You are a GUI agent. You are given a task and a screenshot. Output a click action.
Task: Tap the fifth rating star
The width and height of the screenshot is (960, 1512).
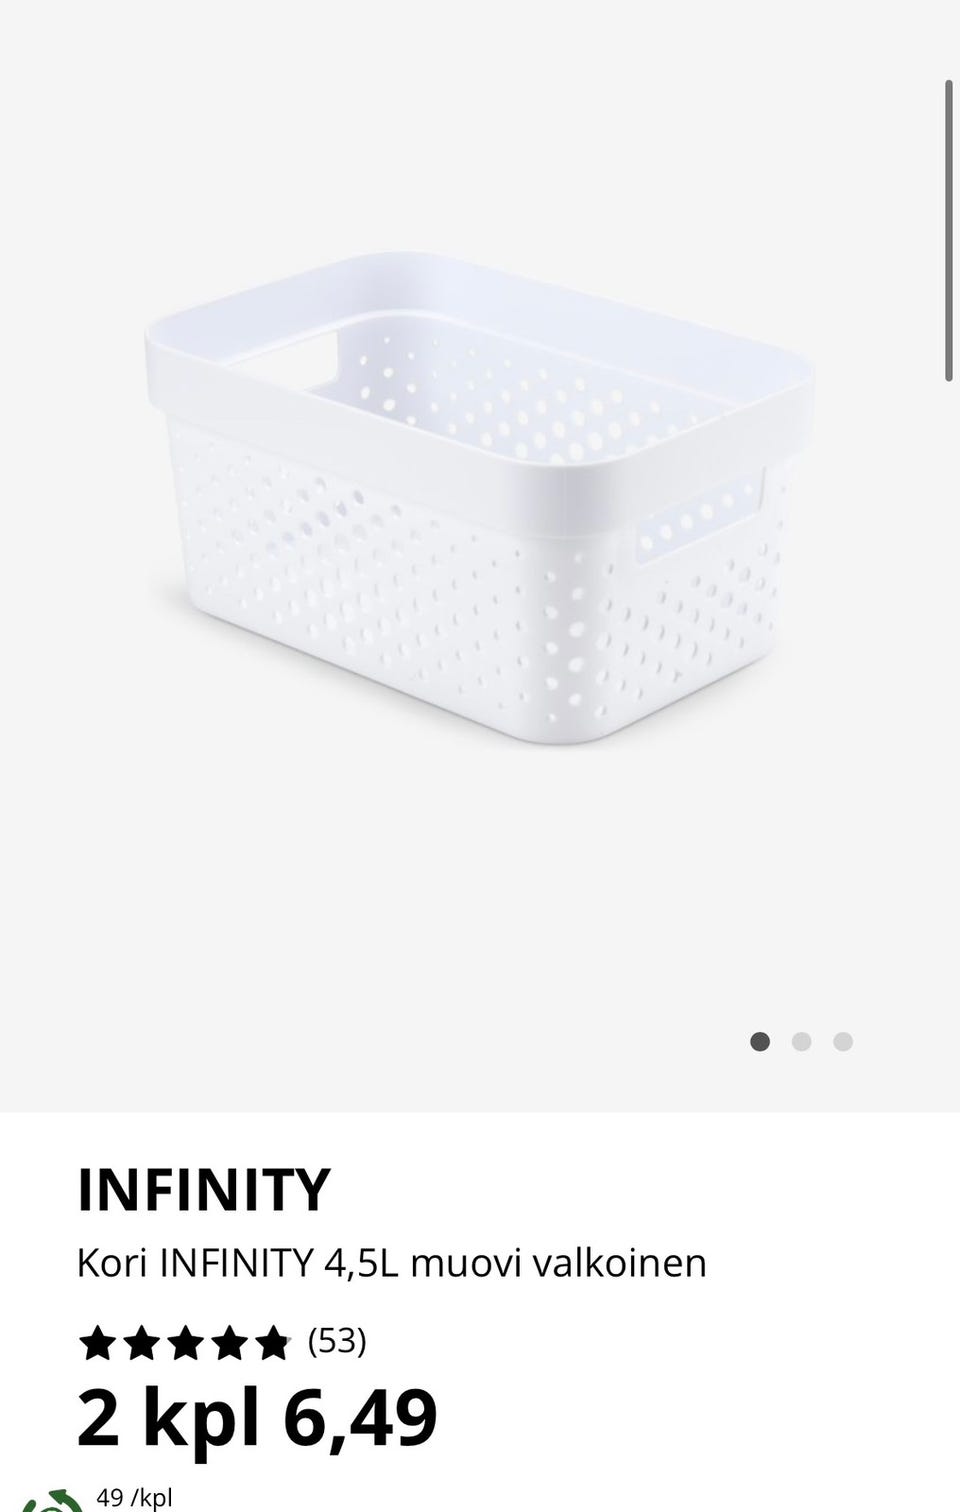click(x=272, y=1342)
